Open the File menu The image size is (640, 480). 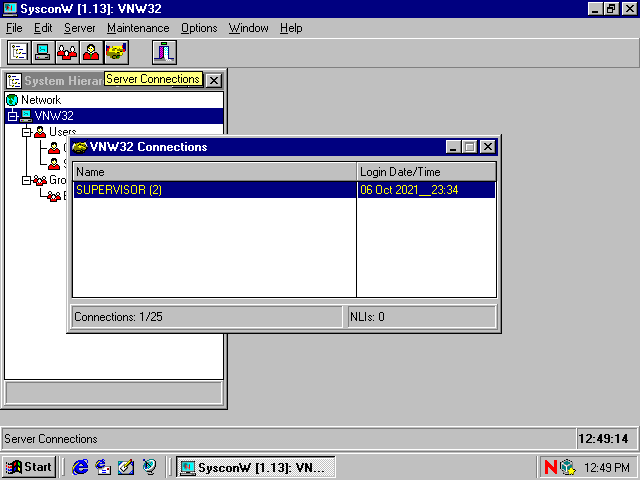pos(14,28)
